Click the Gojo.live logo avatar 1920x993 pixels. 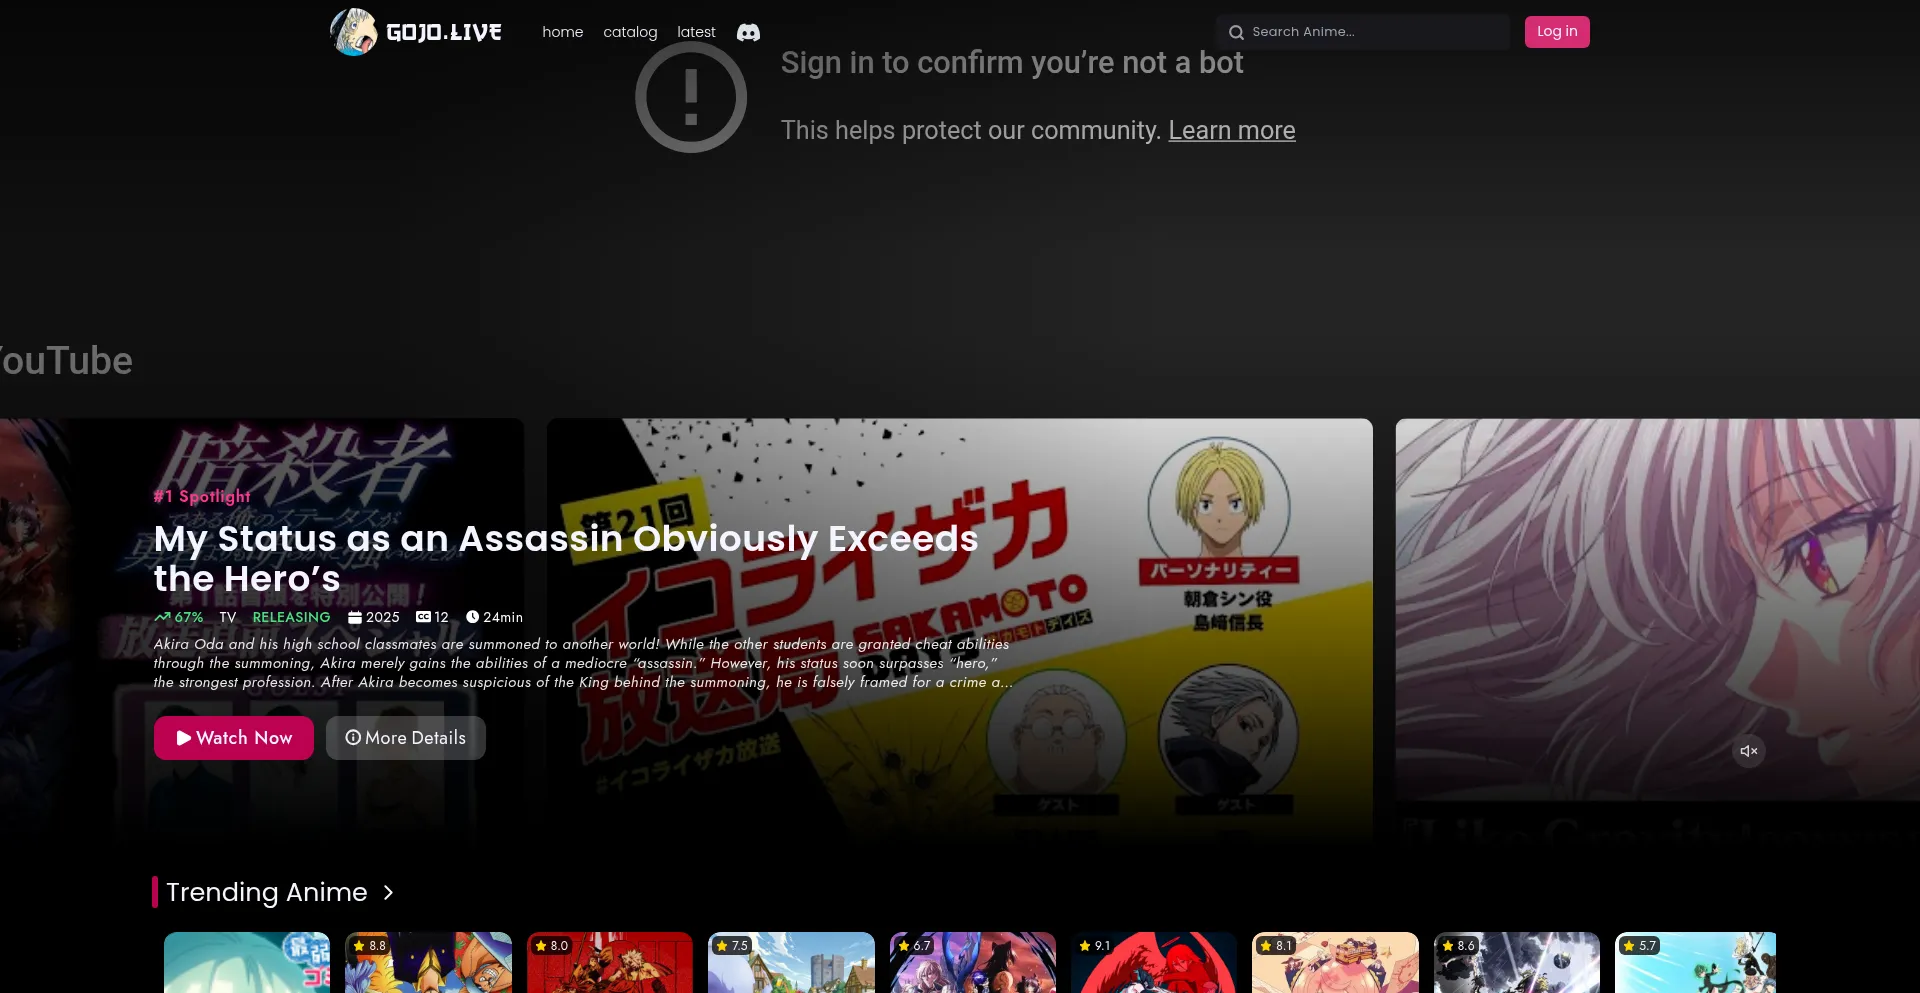(353, 32)
